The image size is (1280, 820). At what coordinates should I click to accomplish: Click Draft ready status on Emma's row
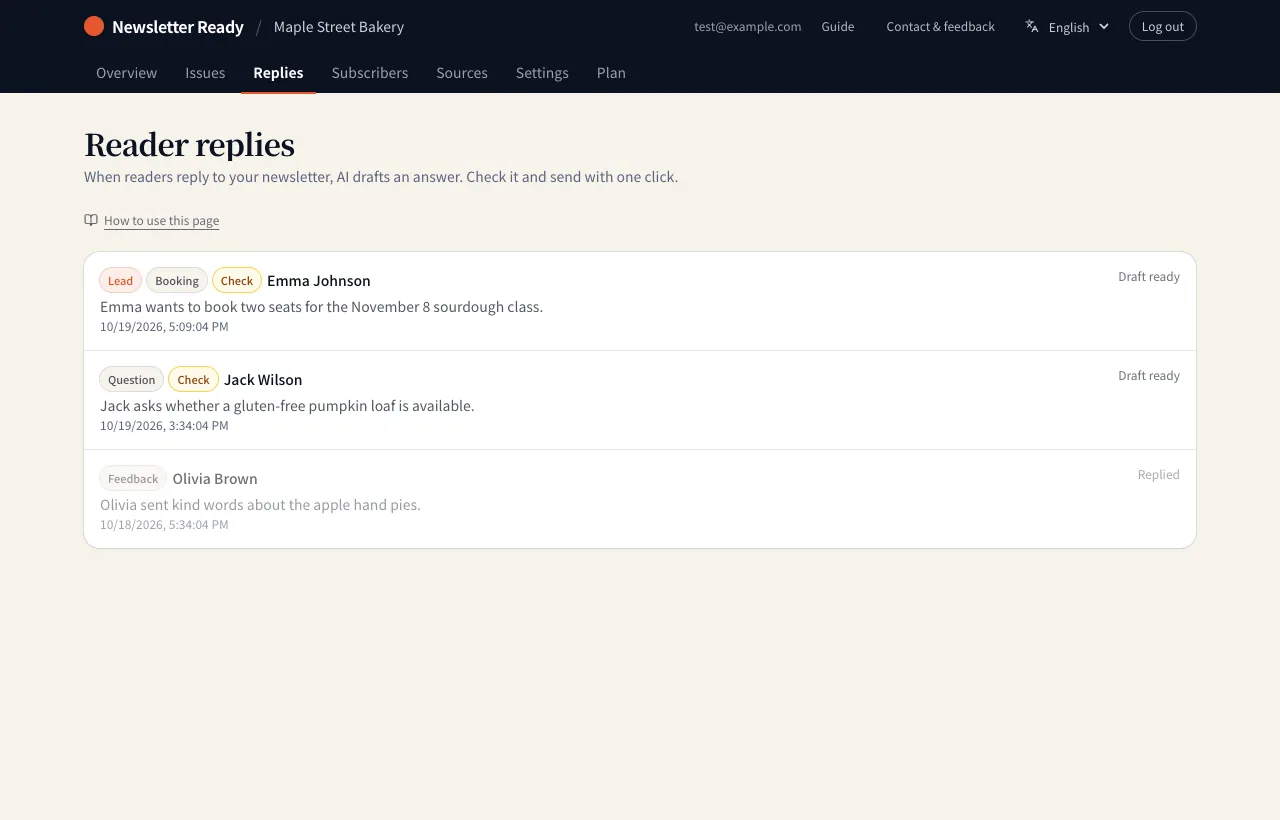1149,277
